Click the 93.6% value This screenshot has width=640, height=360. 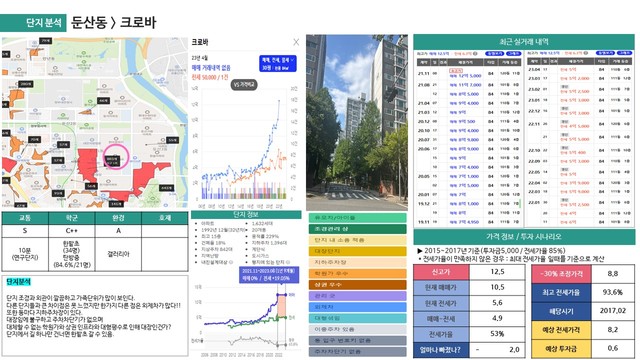coord(613,293)
